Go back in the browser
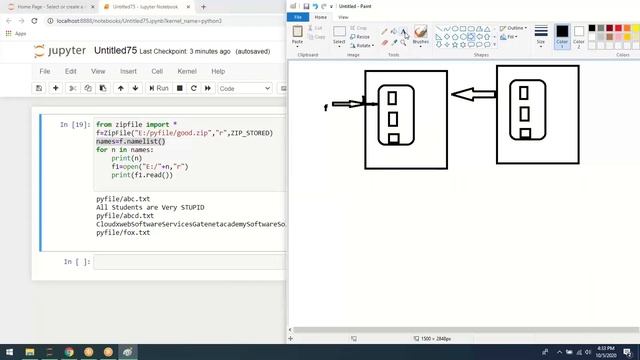 click(x=9, y=20)
